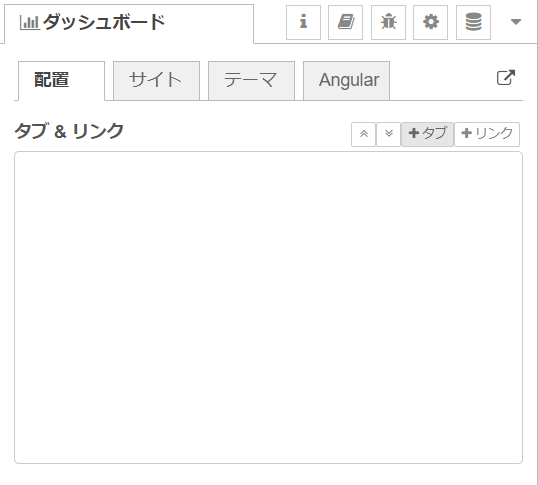The height and width of the screenshot is (485, 538).
Task: Open dashboard in new window icon
Action: (x=506, y=78)
